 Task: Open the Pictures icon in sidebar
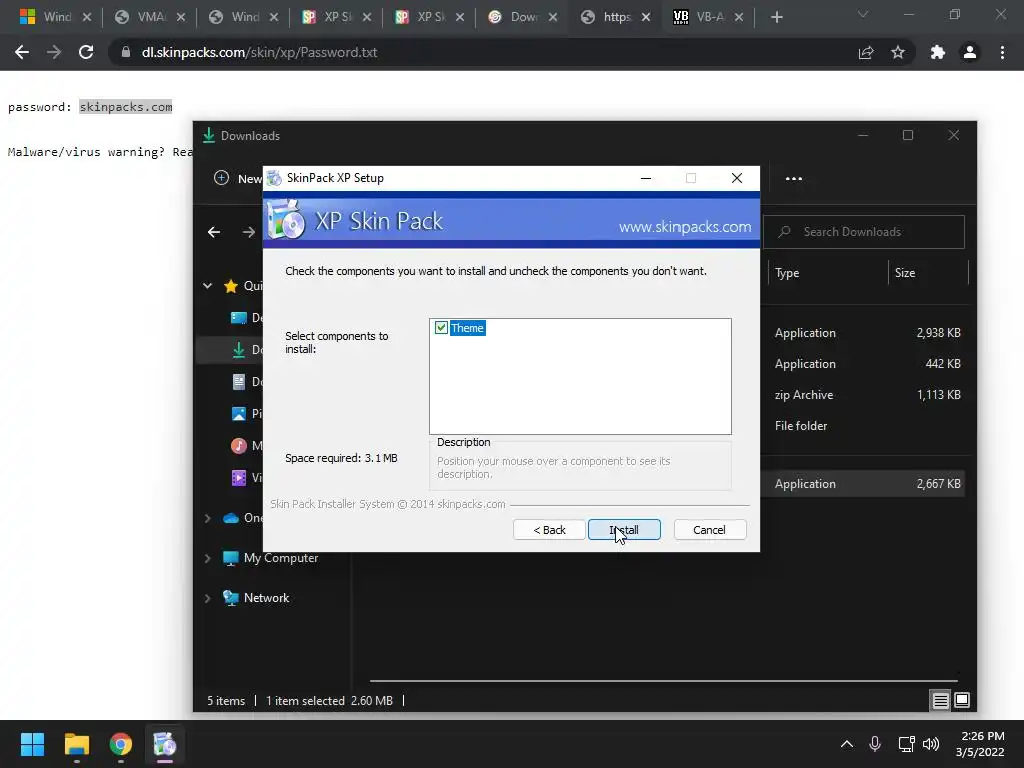click(239, 414)
